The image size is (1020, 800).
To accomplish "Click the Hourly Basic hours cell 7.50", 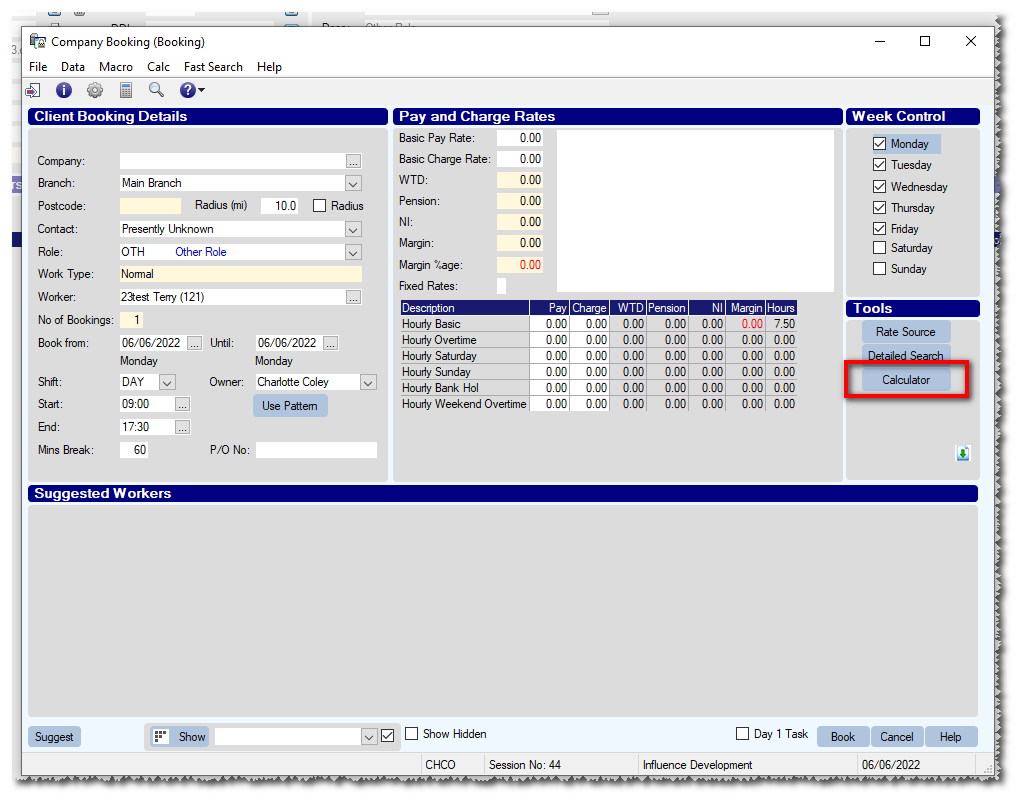I will pyautogui.click(x=781, y=324).
